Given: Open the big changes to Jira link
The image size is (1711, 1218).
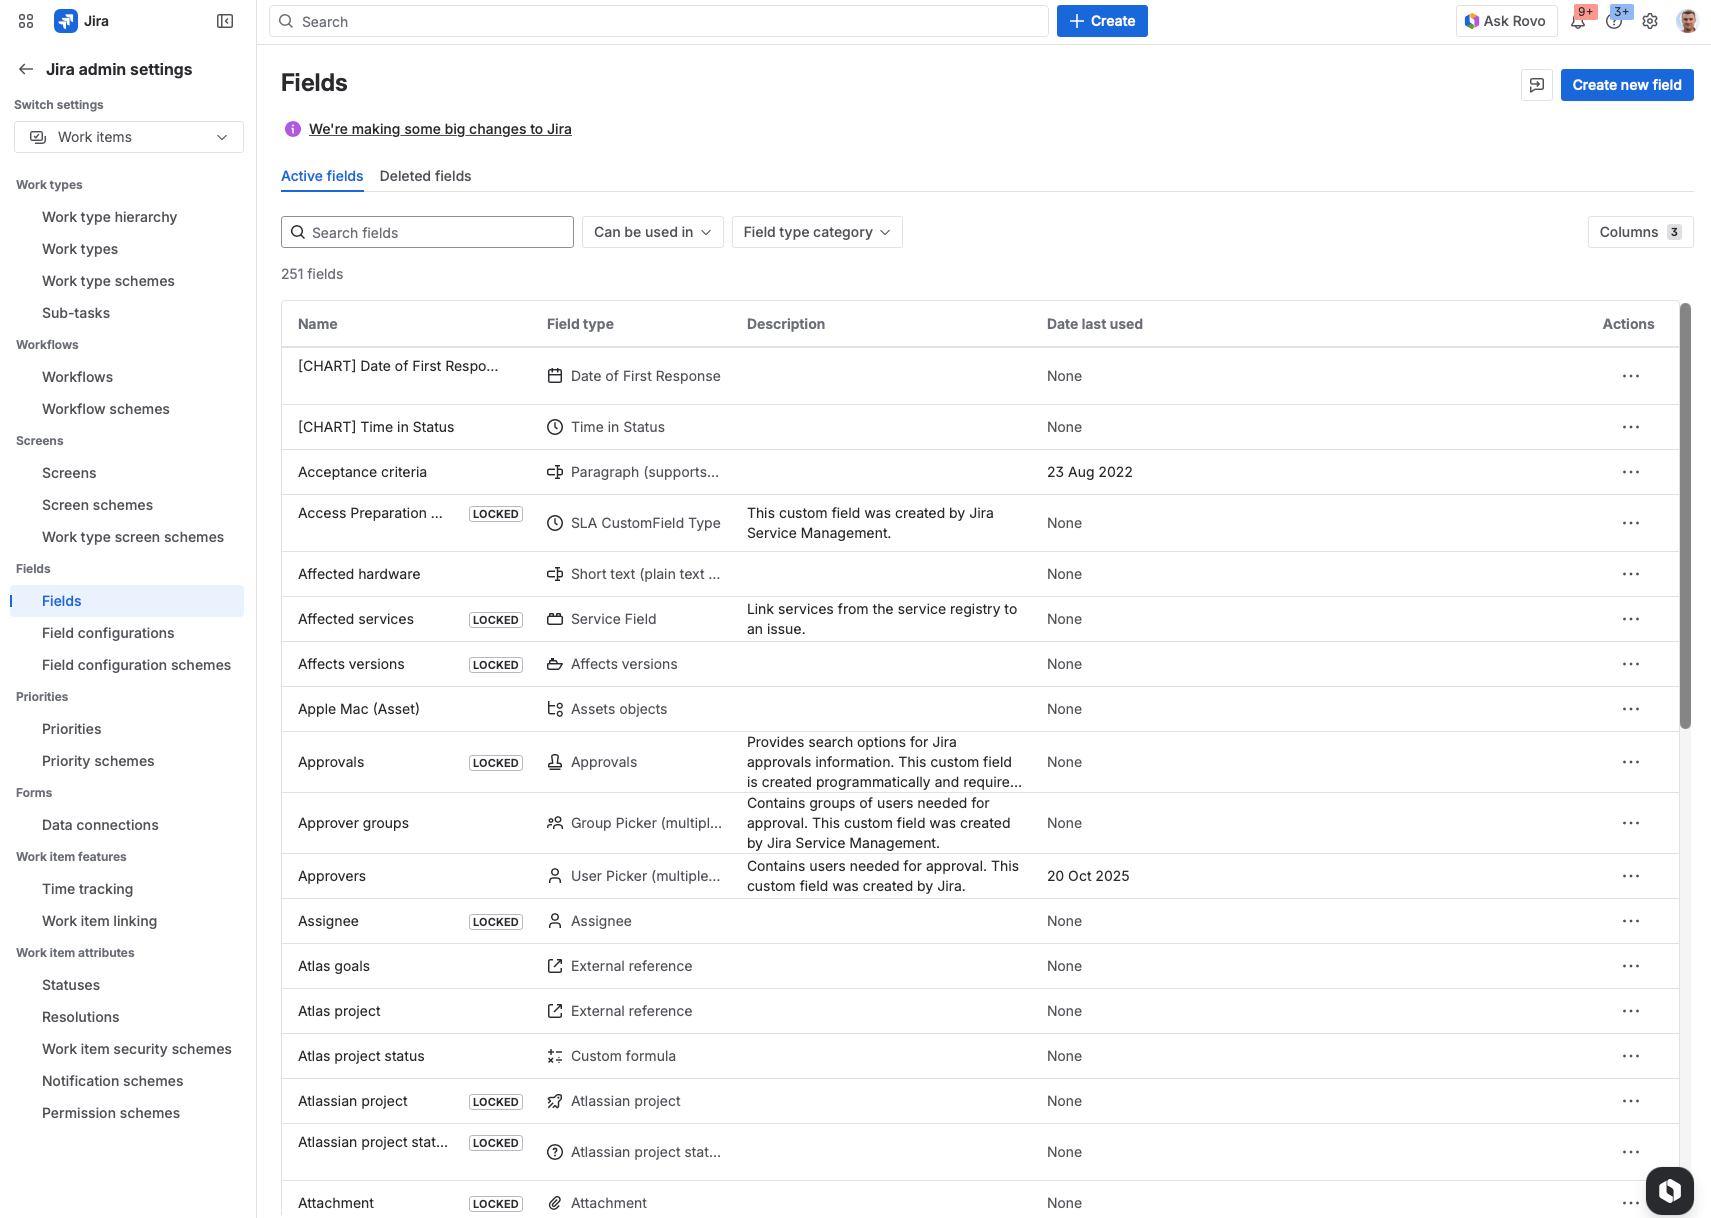Looking at the screenshot, I should pyautogui.click(x=440, y=129).
